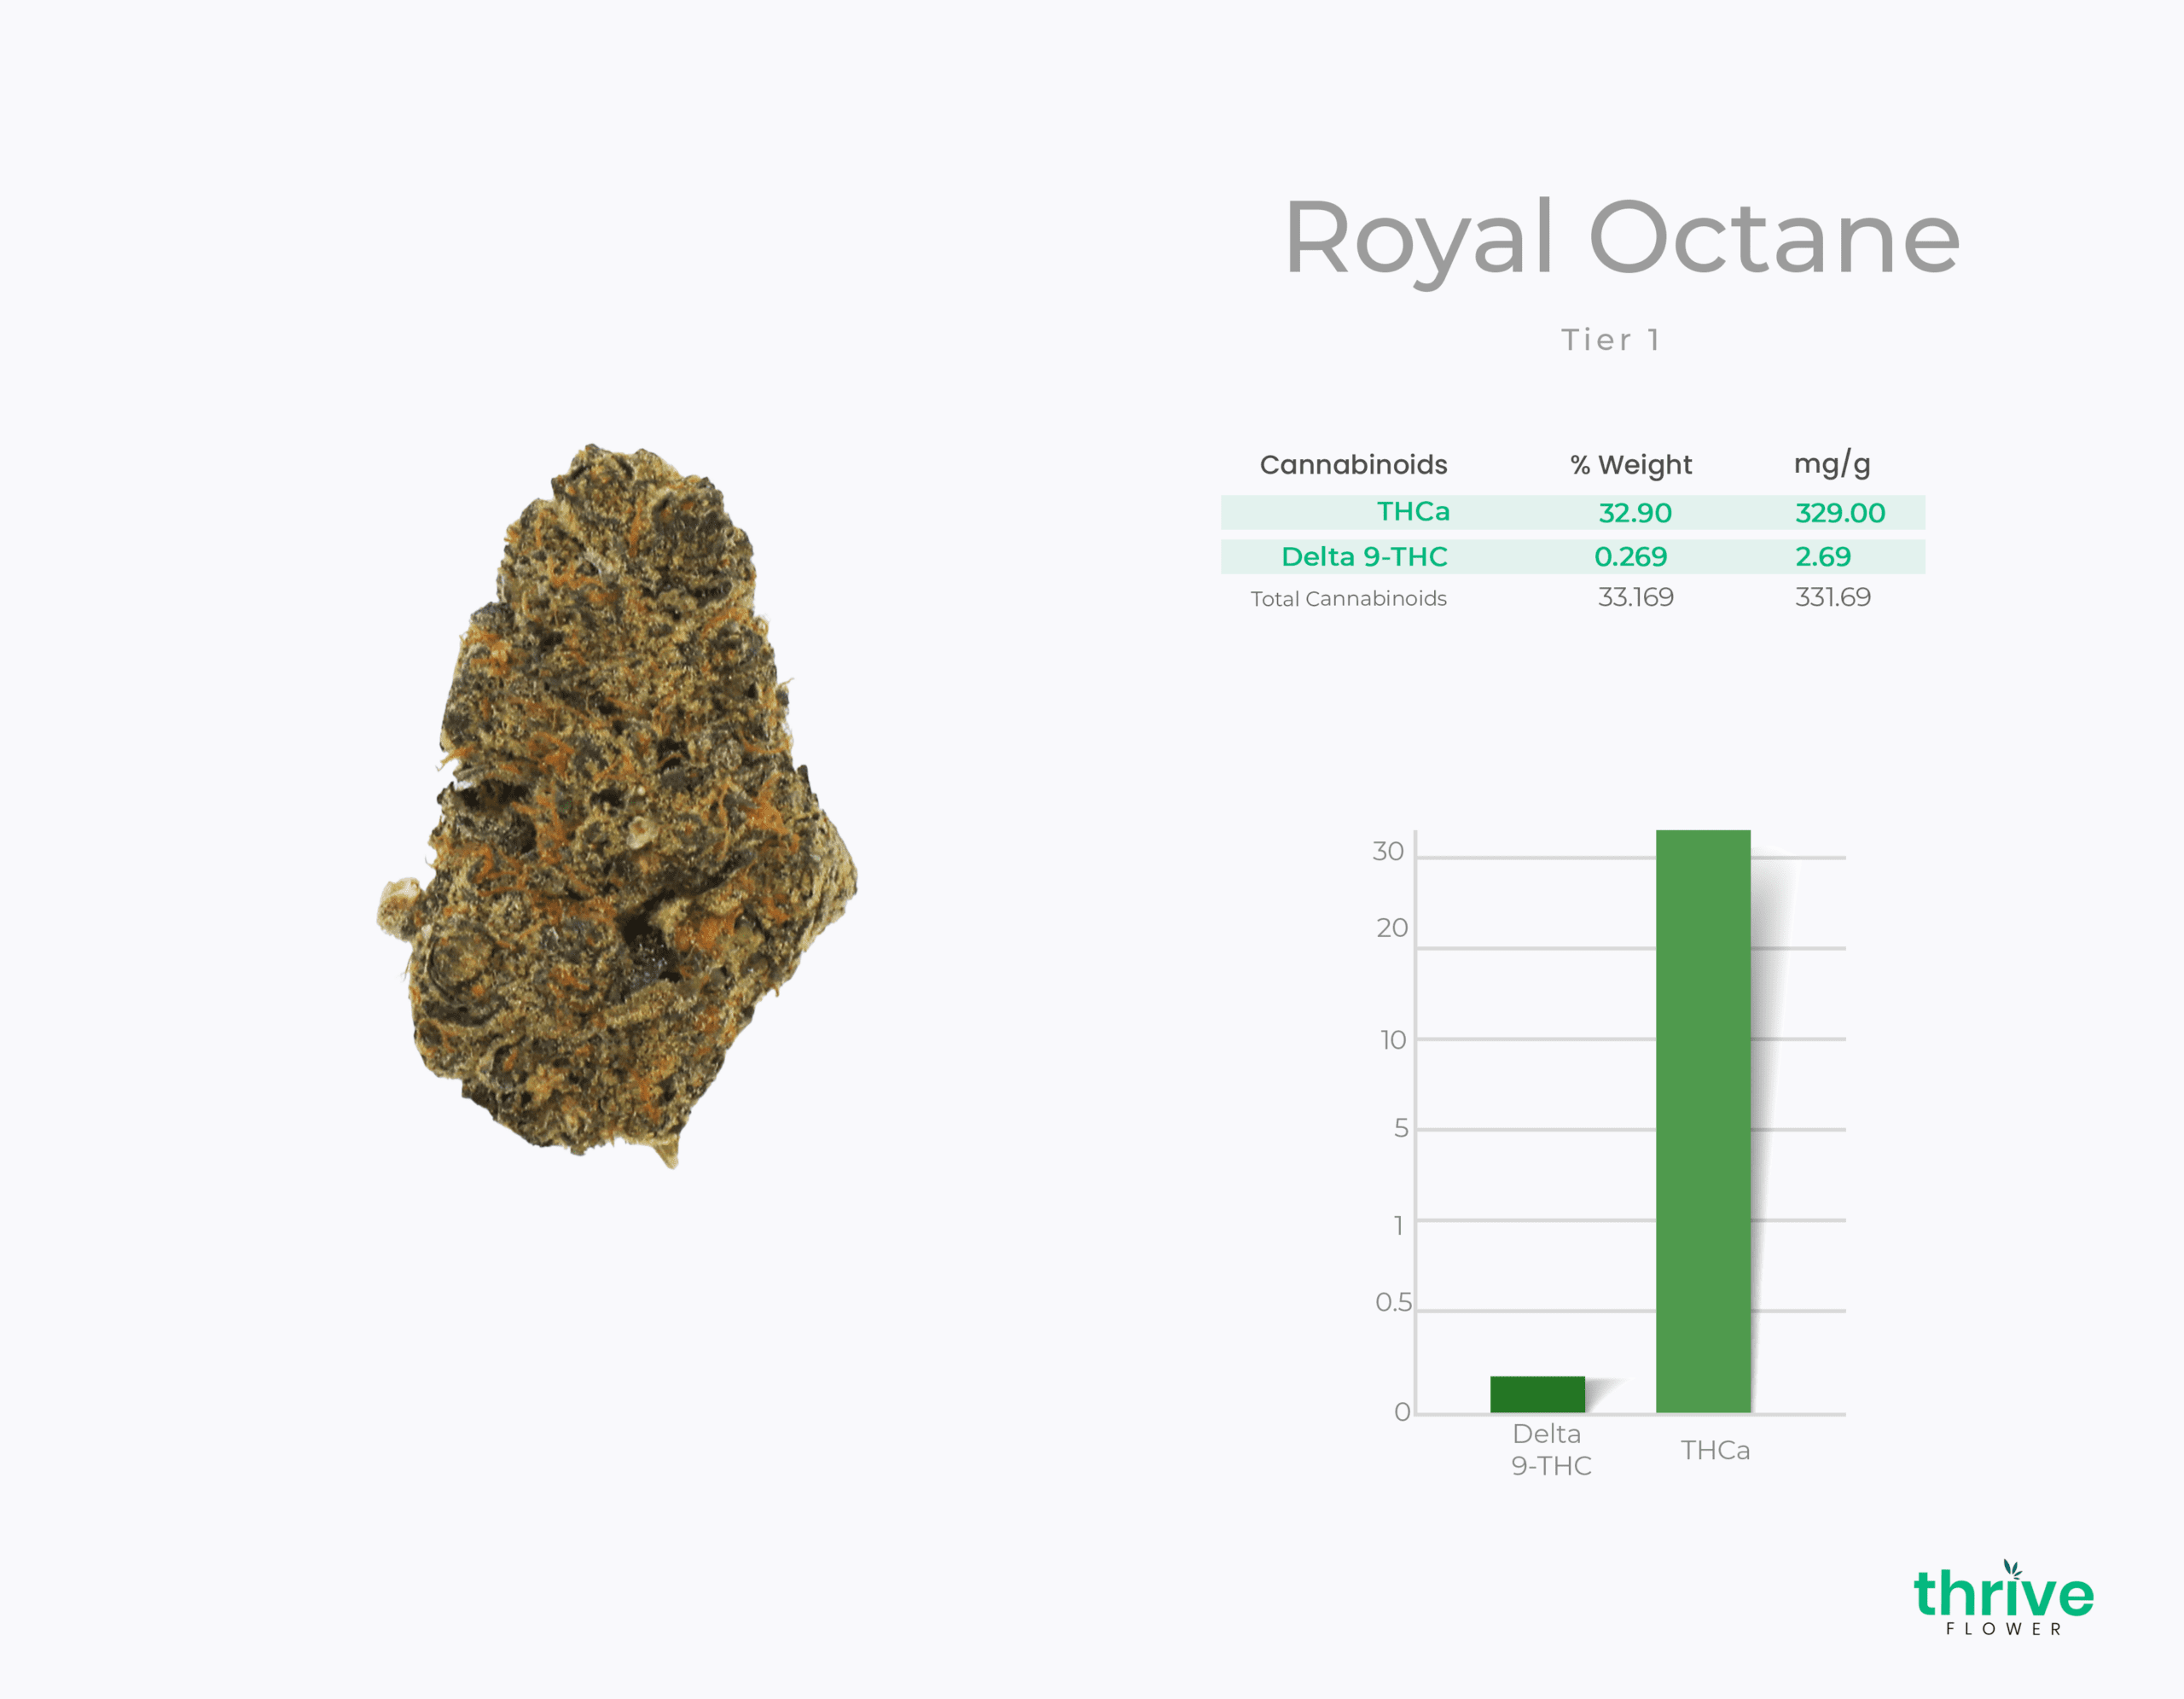This screenshot has height=1699, width=2184.
Task: Click the 0.5 y-axis tick label
Action: pyautogui.click(x=1393, y=1302)
